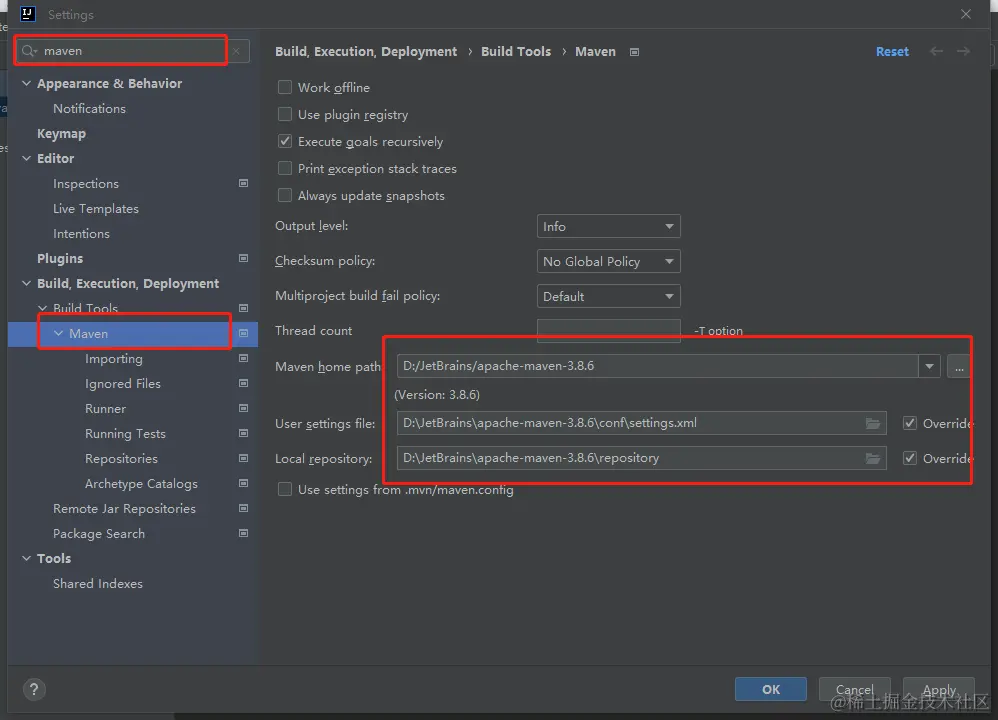Click Apply button
998x720 pixels.
point(939,689)
